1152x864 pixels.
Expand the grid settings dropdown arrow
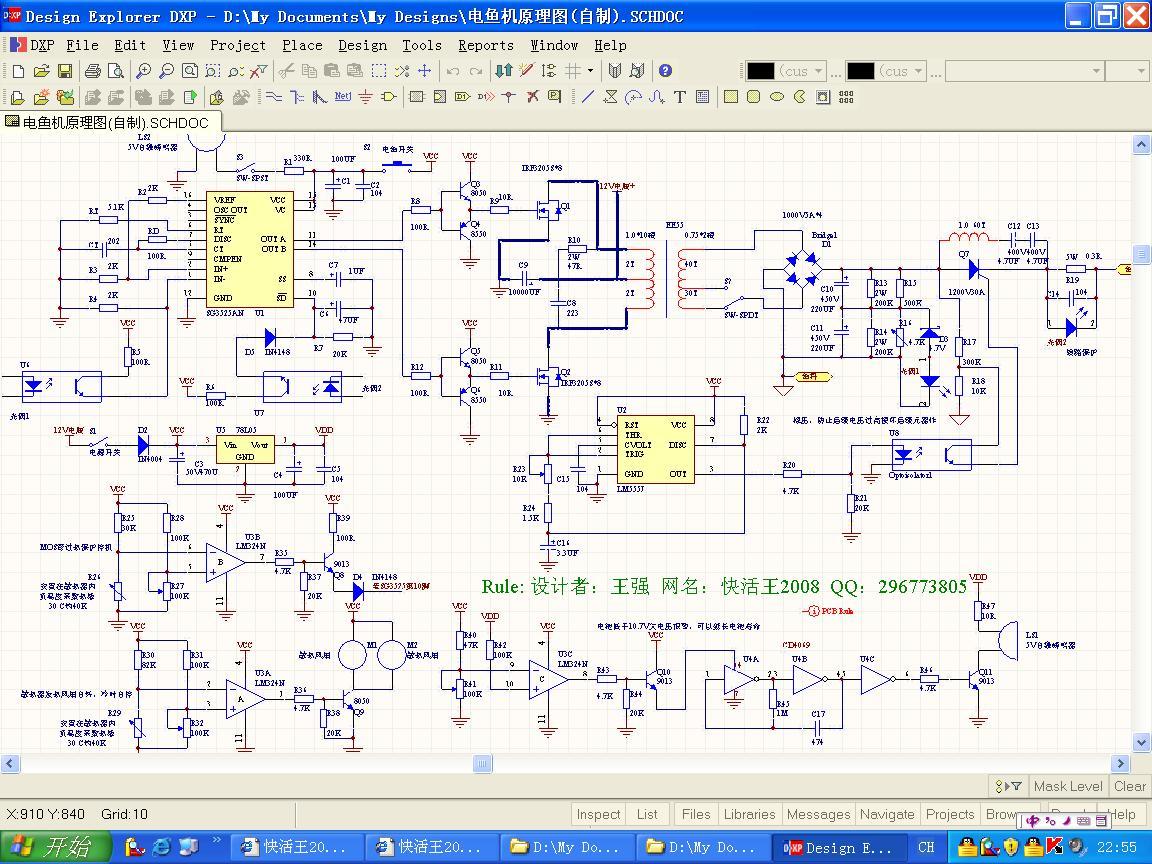(590, 71)
